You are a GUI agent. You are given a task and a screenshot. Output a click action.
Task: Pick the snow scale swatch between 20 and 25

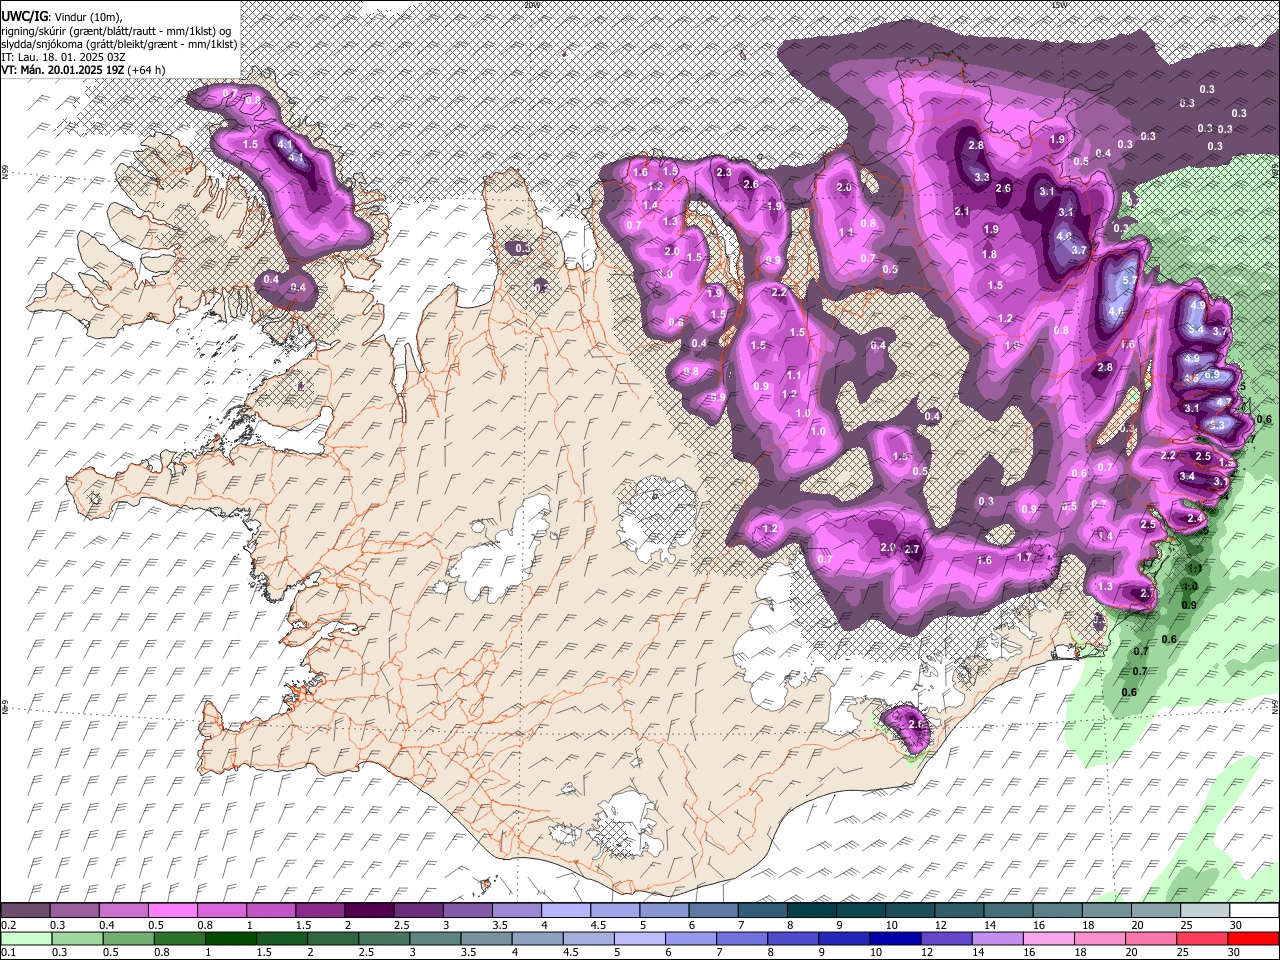tap(1154, 911)
